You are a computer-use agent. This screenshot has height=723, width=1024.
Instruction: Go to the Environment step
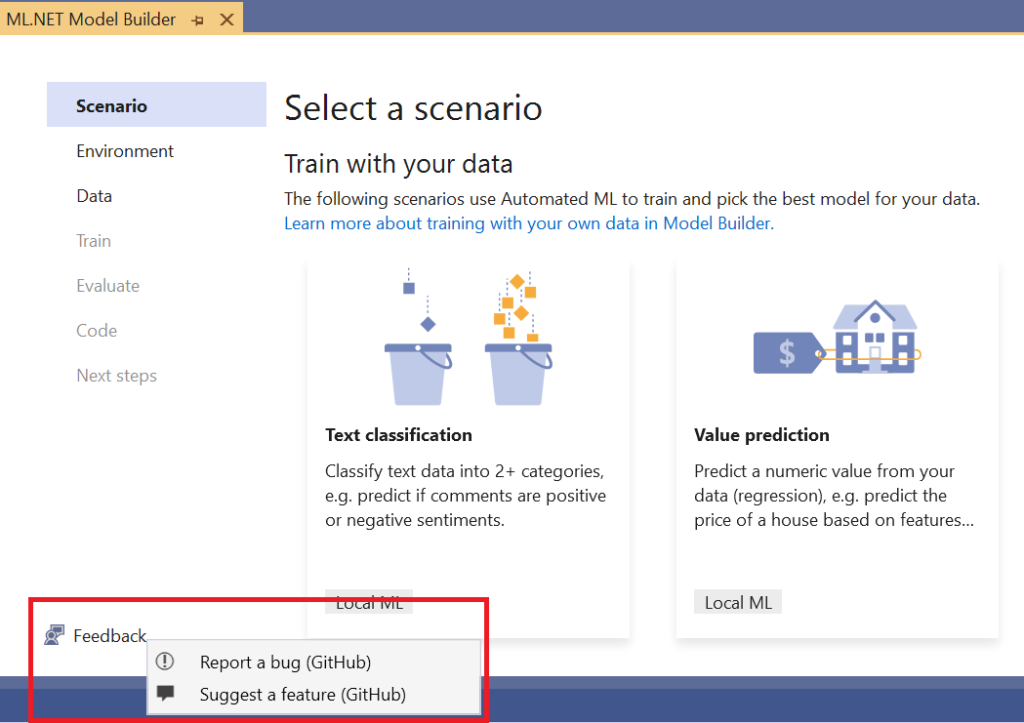click(x=125, y=151)
